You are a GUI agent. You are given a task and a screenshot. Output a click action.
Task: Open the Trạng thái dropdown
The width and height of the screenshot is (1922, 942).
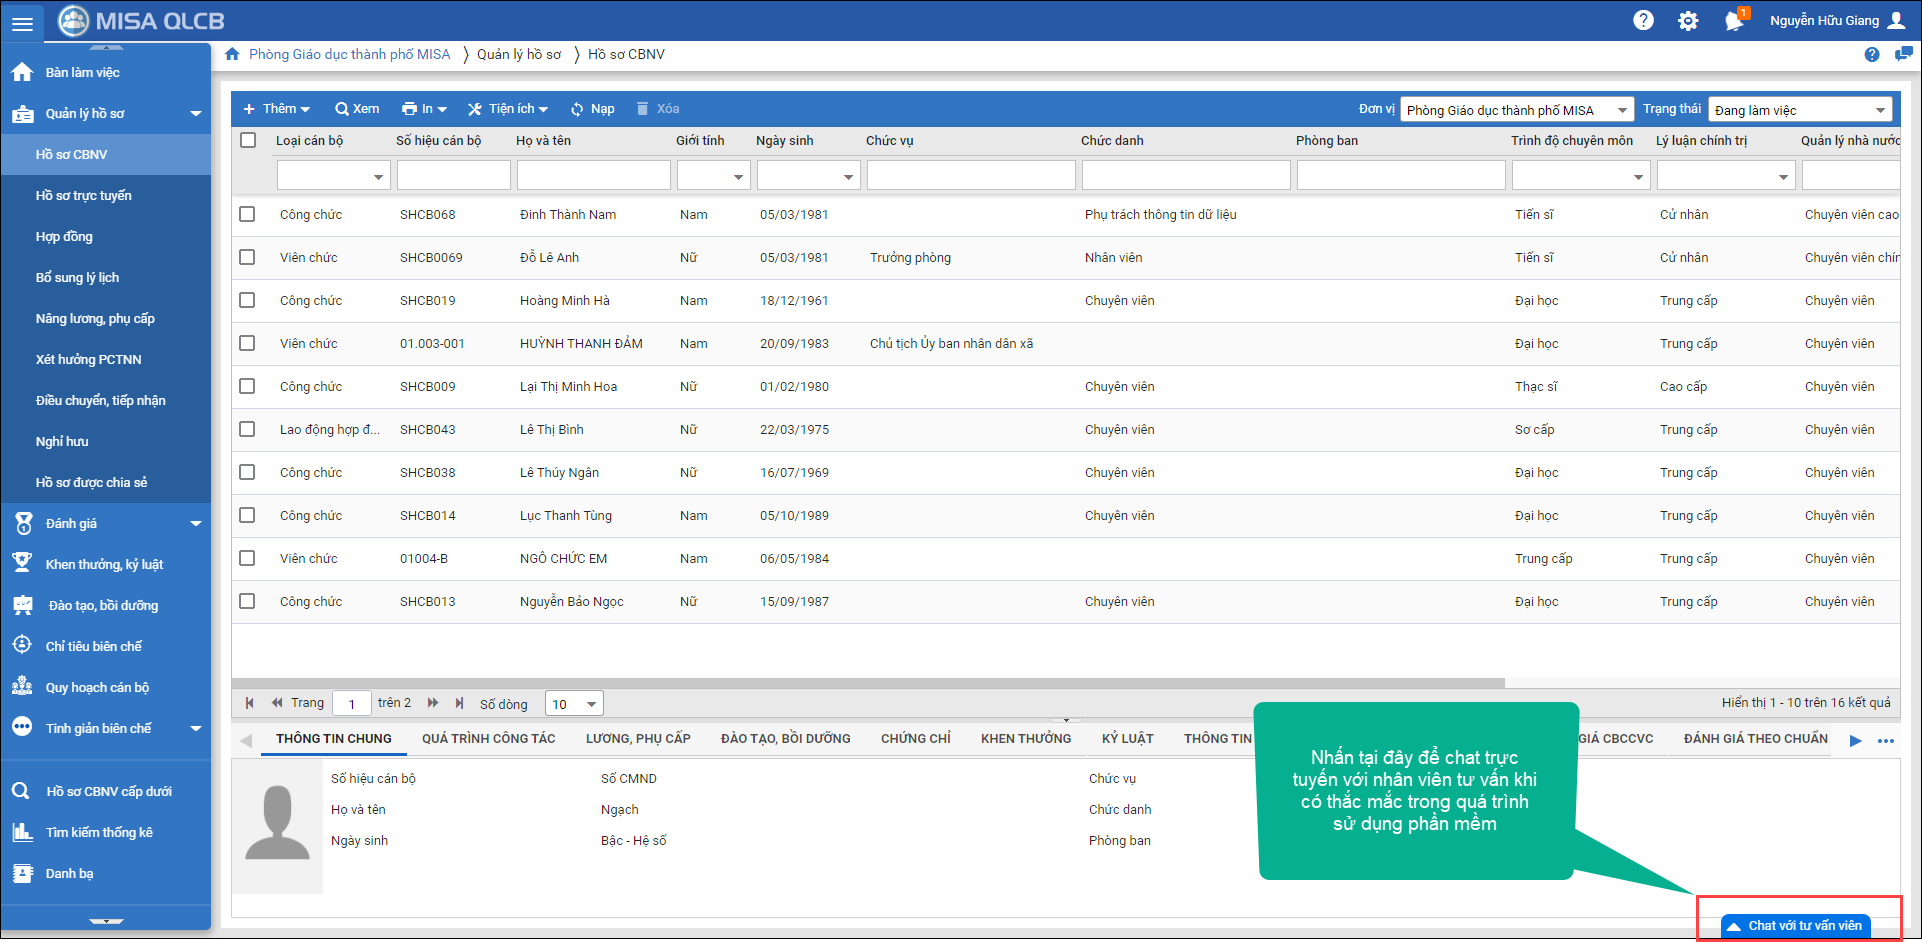[x=1799, y=110]
